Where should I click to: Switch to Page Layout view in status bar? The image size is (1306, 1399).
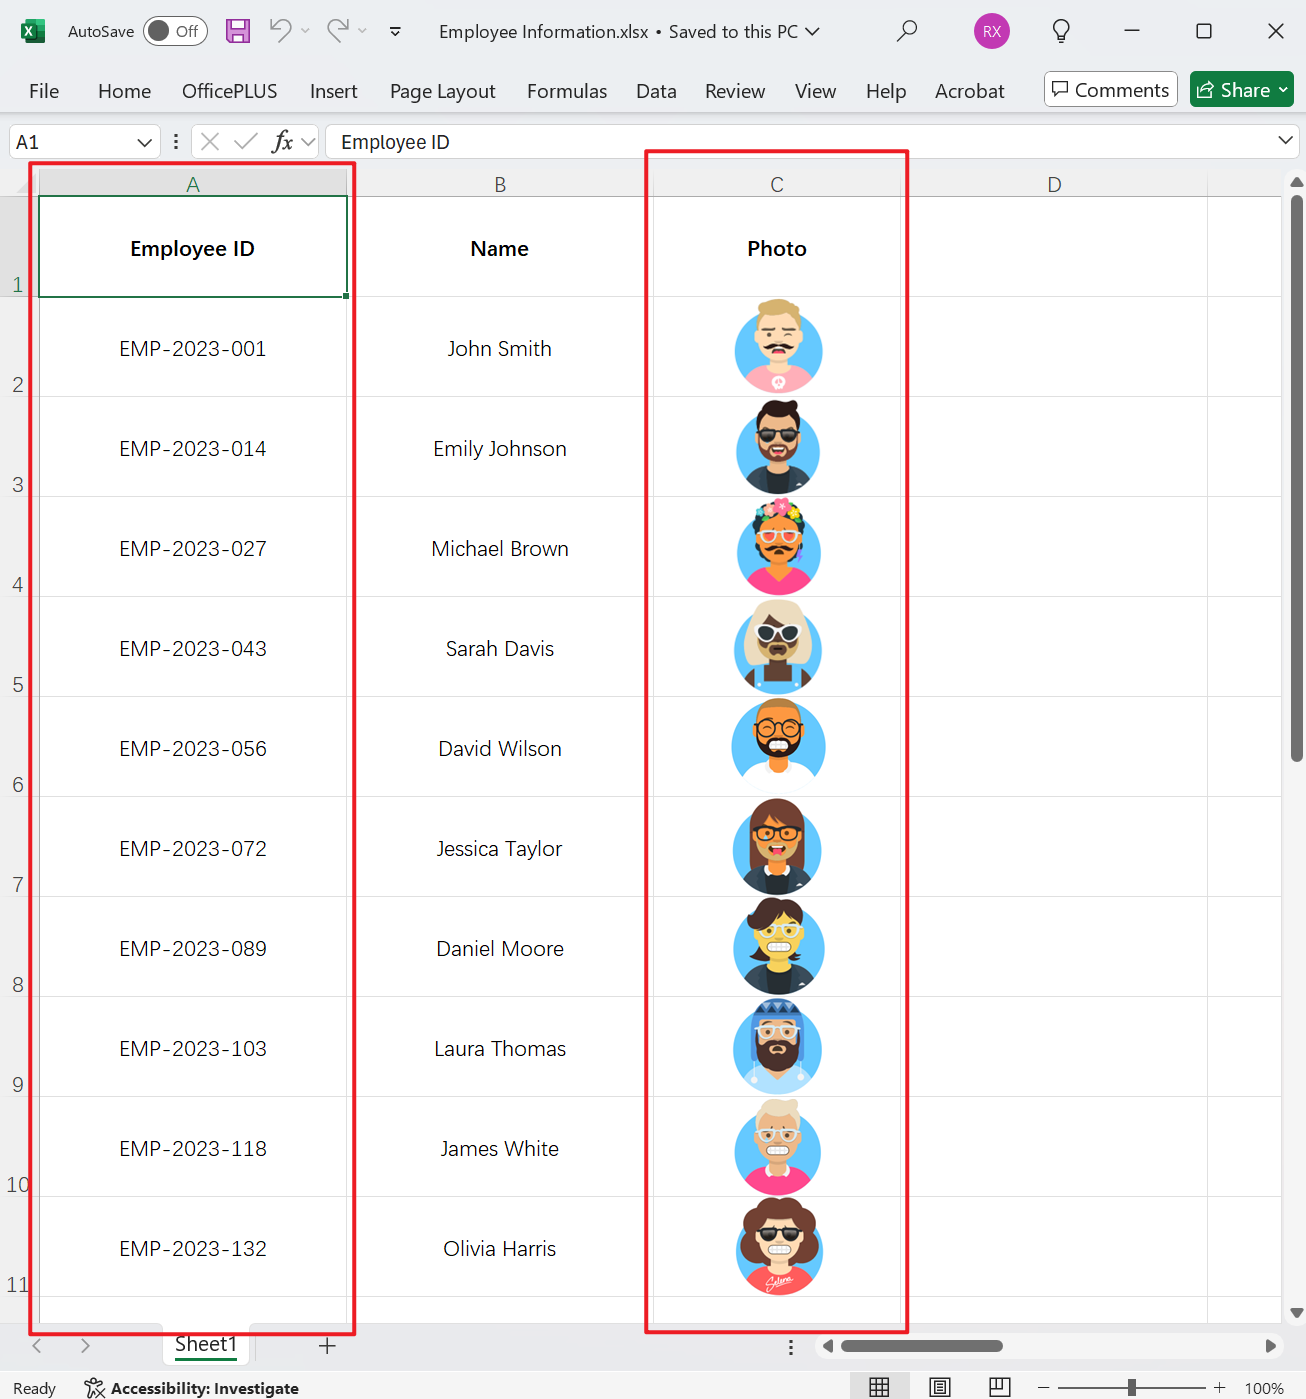[939, 1387]
